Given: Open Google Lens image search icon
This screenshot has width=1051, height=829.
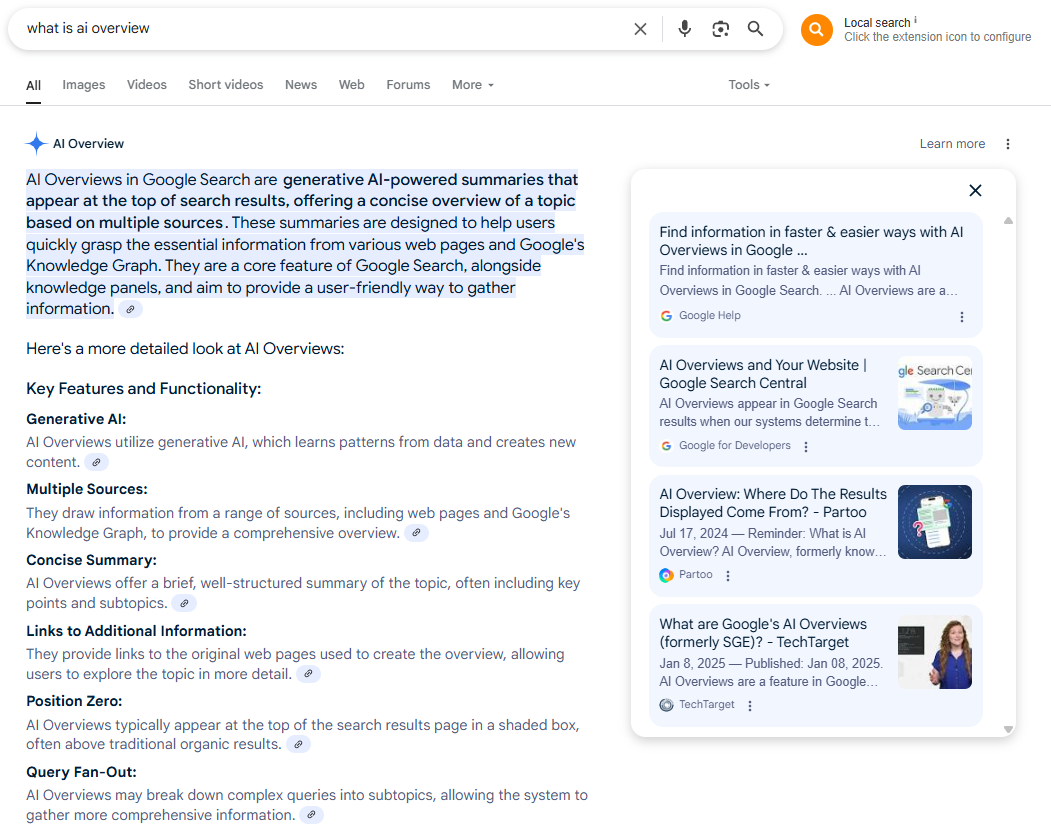Looking at the screenshot, I should point(721,29).
